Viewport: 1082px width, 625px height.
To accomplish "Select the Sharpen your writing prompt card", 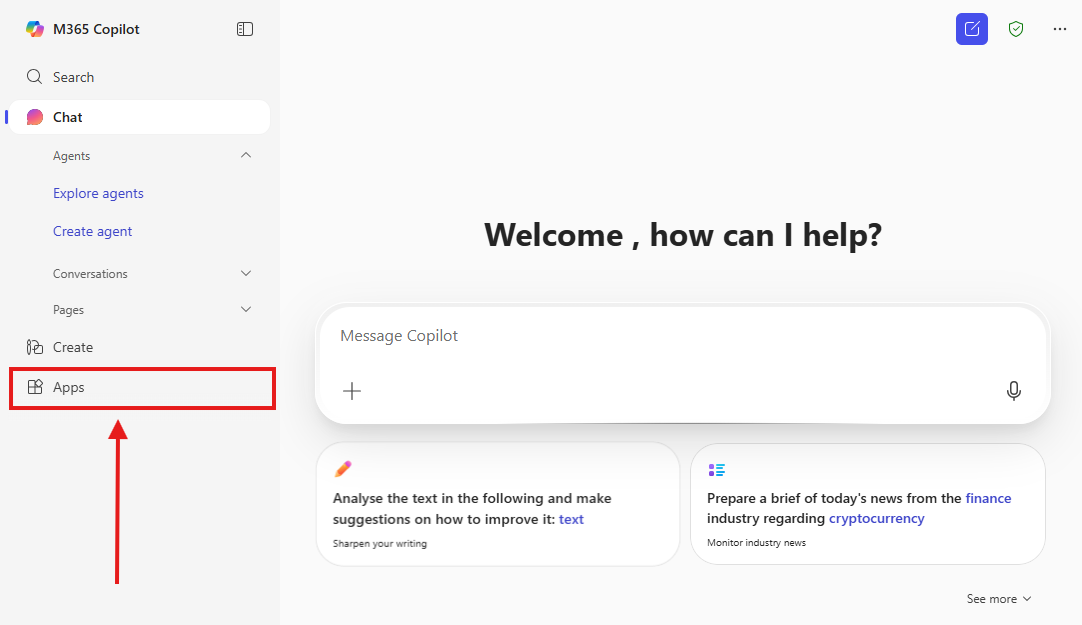I will click(x=497, y=505).
